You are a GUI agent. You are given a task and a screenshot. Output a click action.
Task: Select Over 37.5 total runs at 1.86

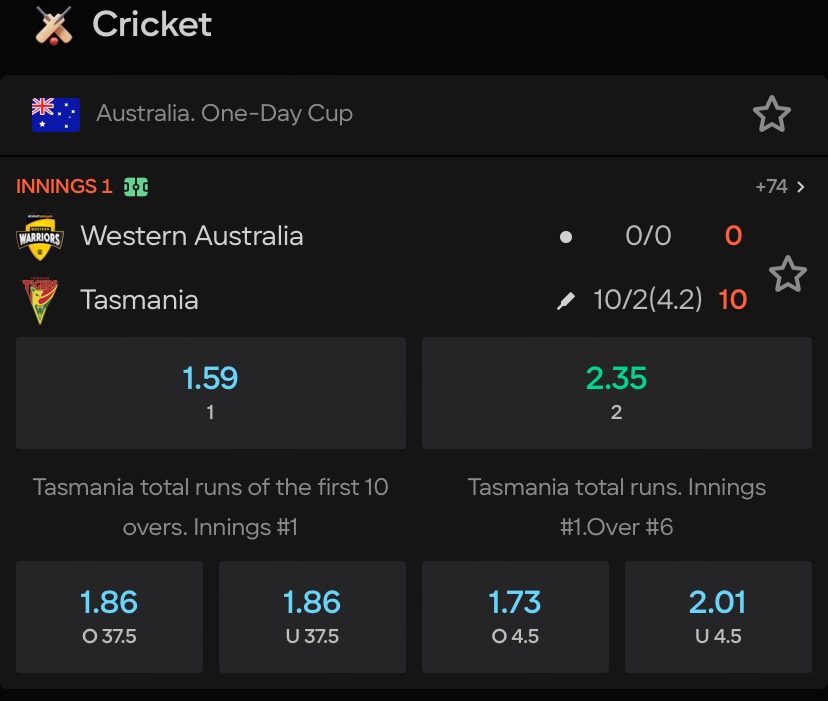(x=110, y=616)
